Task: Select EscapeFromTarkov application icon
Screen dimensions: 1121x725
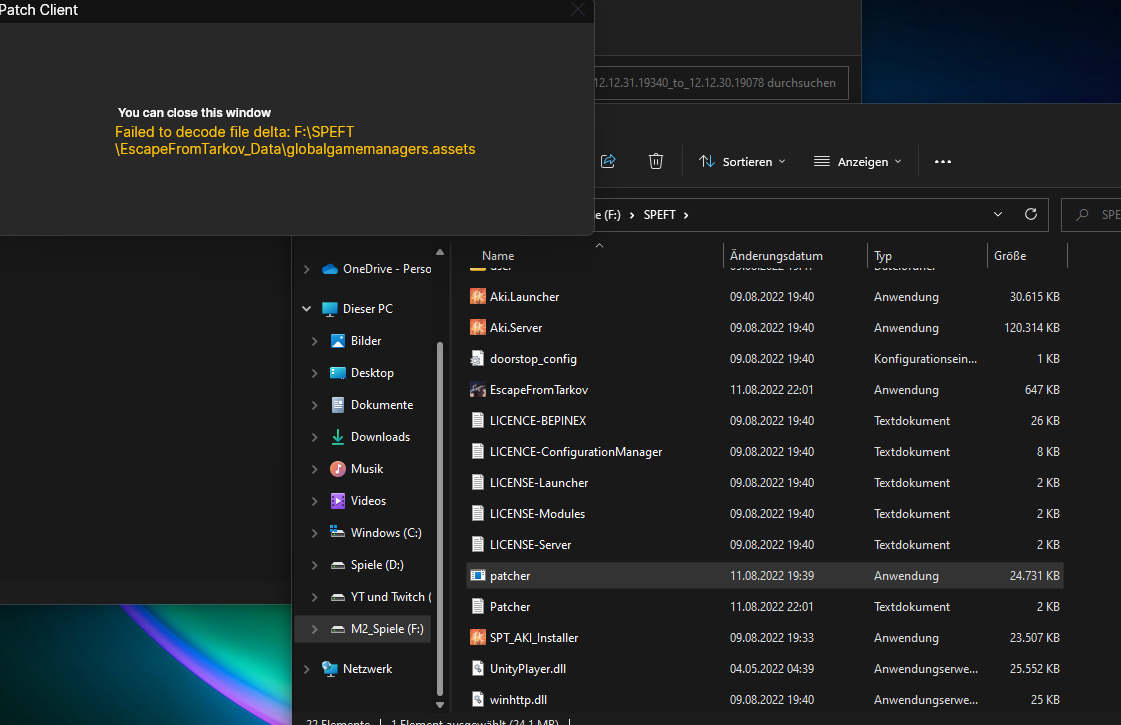Action: pos(478,390)
